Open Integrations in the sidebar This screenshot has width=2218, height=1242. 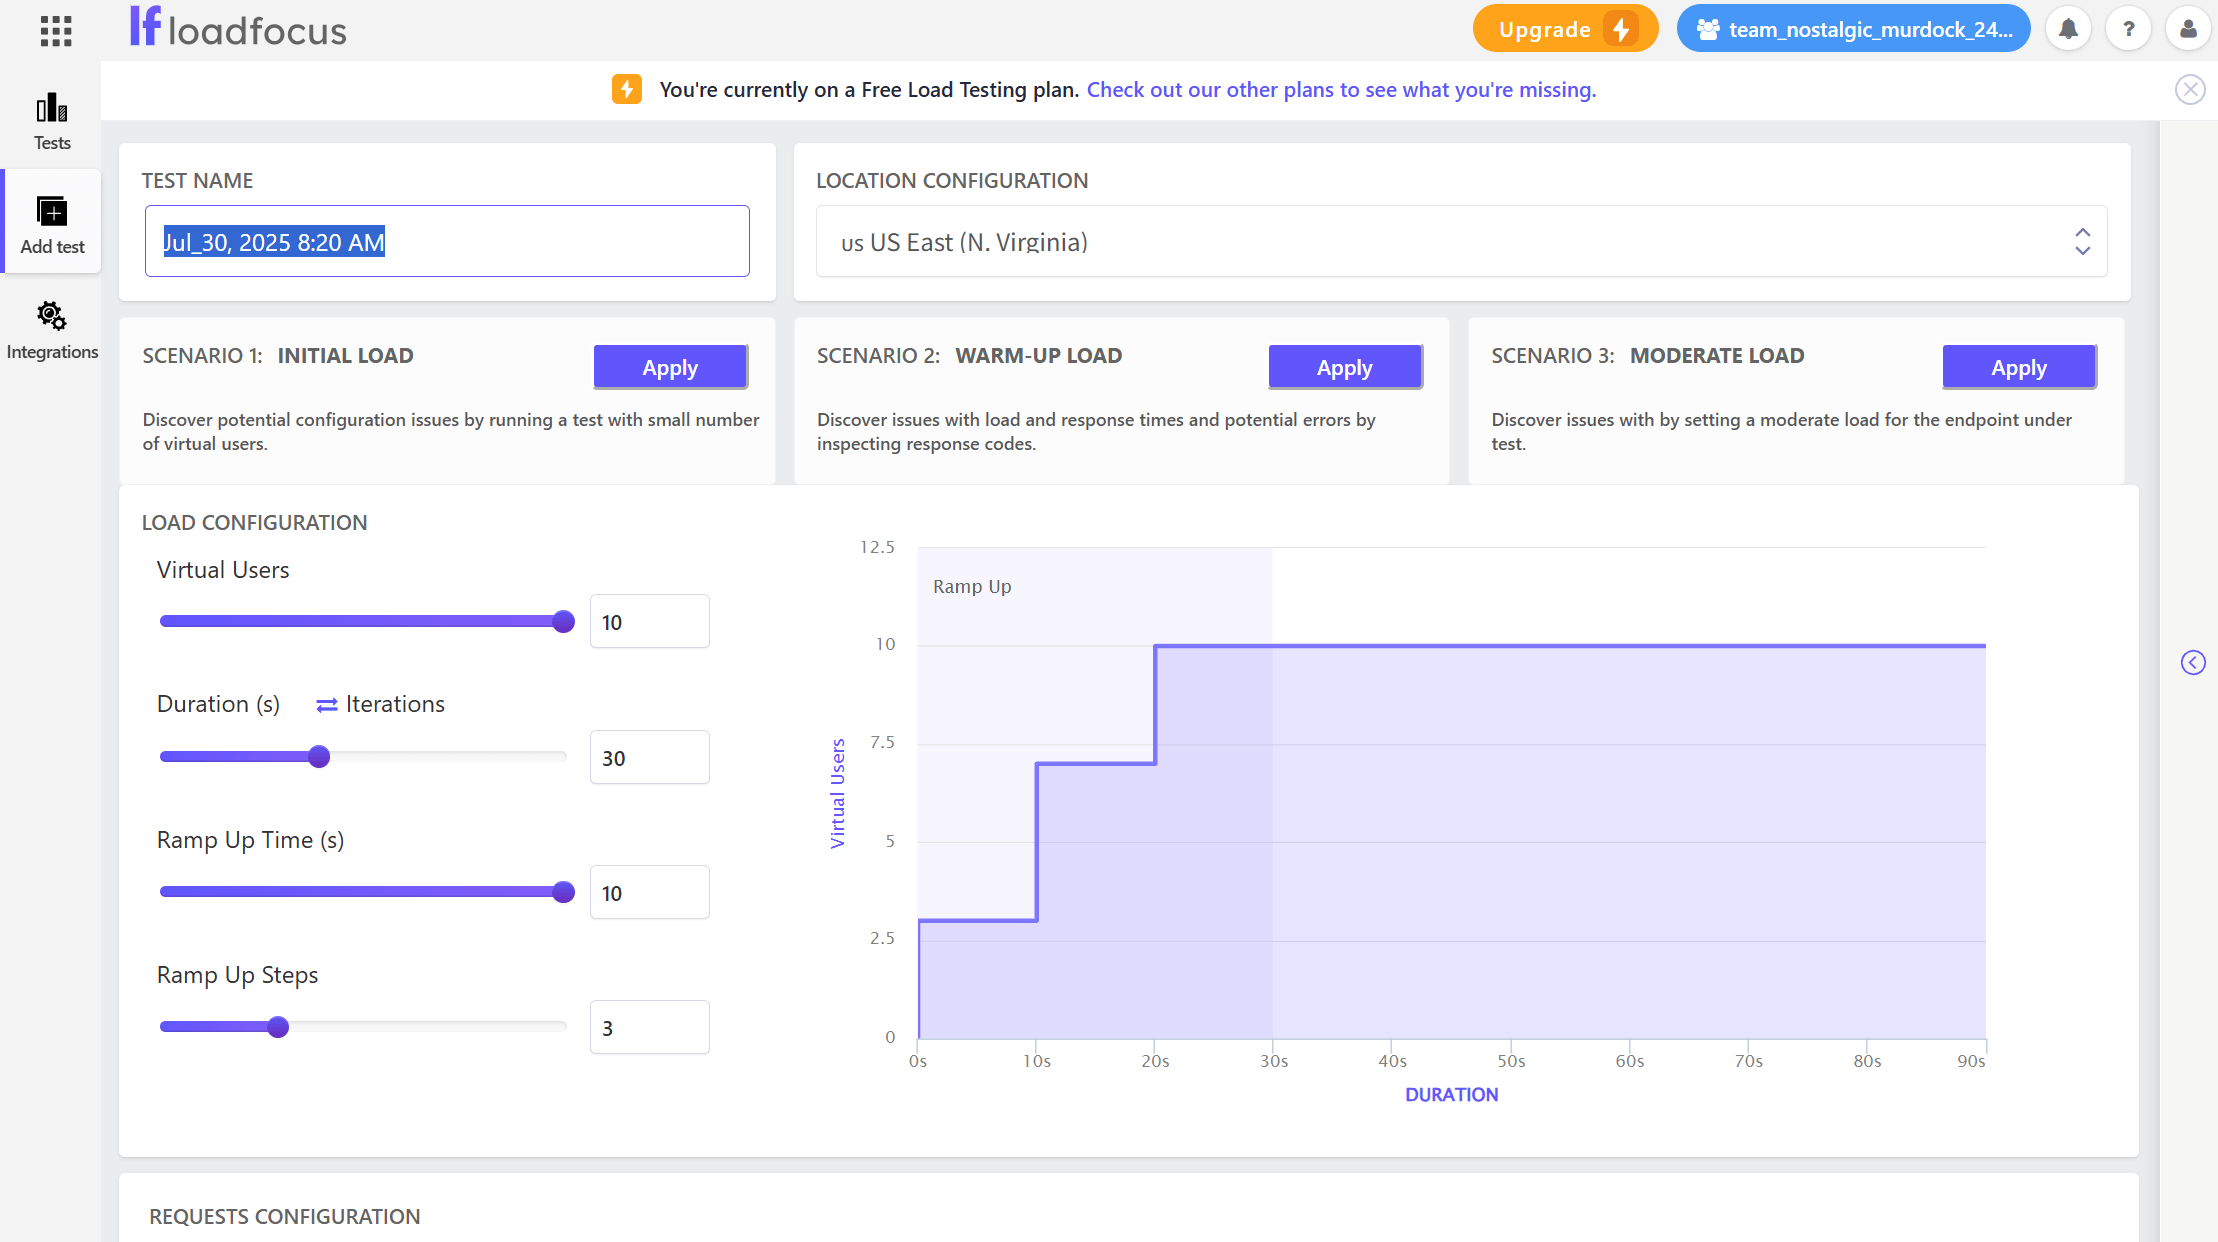click(x=52, y=330)
